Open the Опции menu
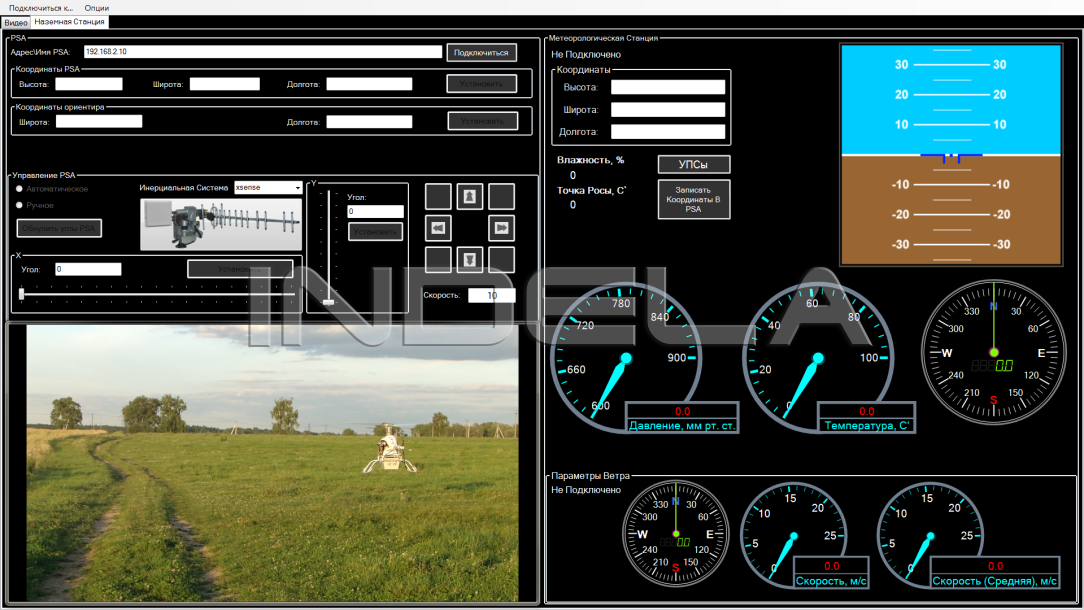Image resolution: width=1084 pixels, height=610 pixels. (x=97, y=7)
